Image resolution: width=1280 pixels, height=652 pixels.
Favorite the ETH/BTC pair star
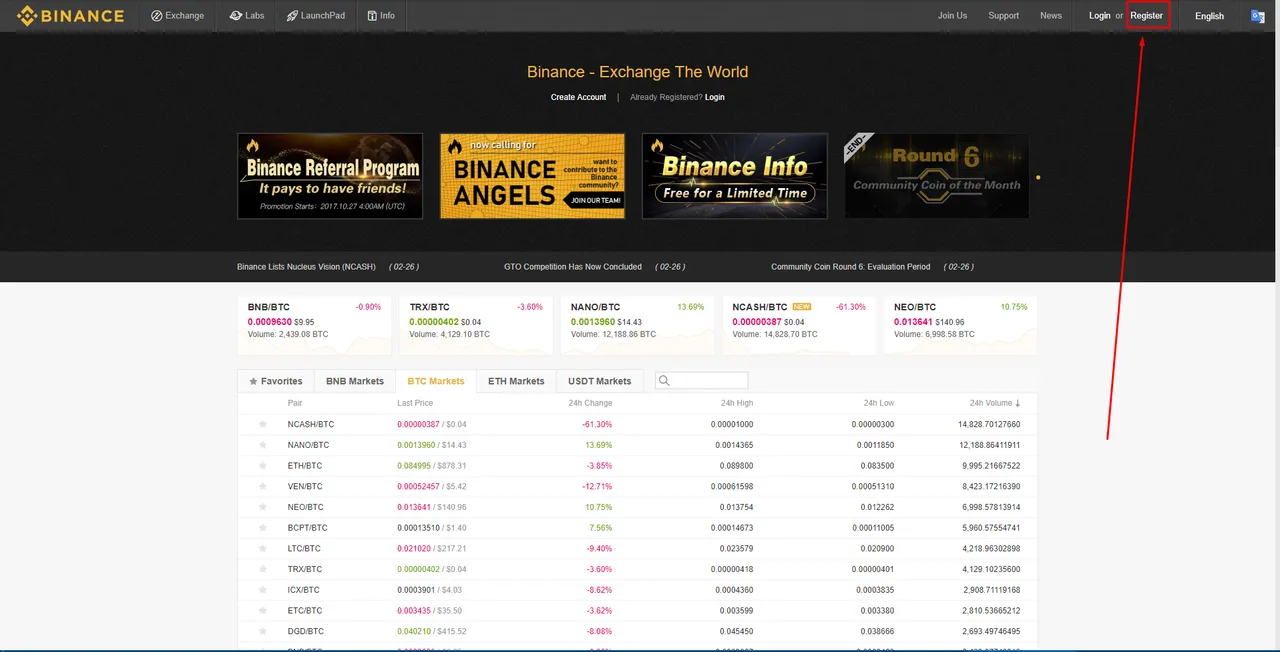tap(263, 466)
